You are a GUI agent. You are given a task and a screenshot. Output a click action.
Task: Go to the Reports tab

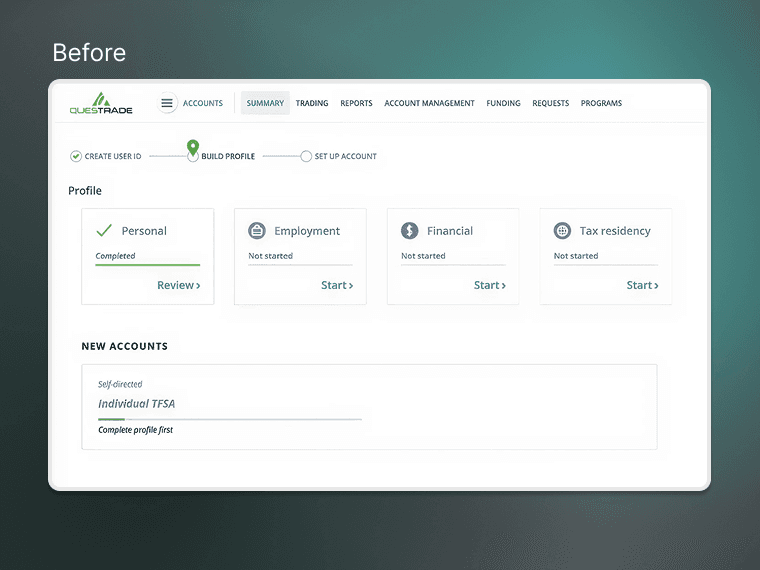coord(356,103)
